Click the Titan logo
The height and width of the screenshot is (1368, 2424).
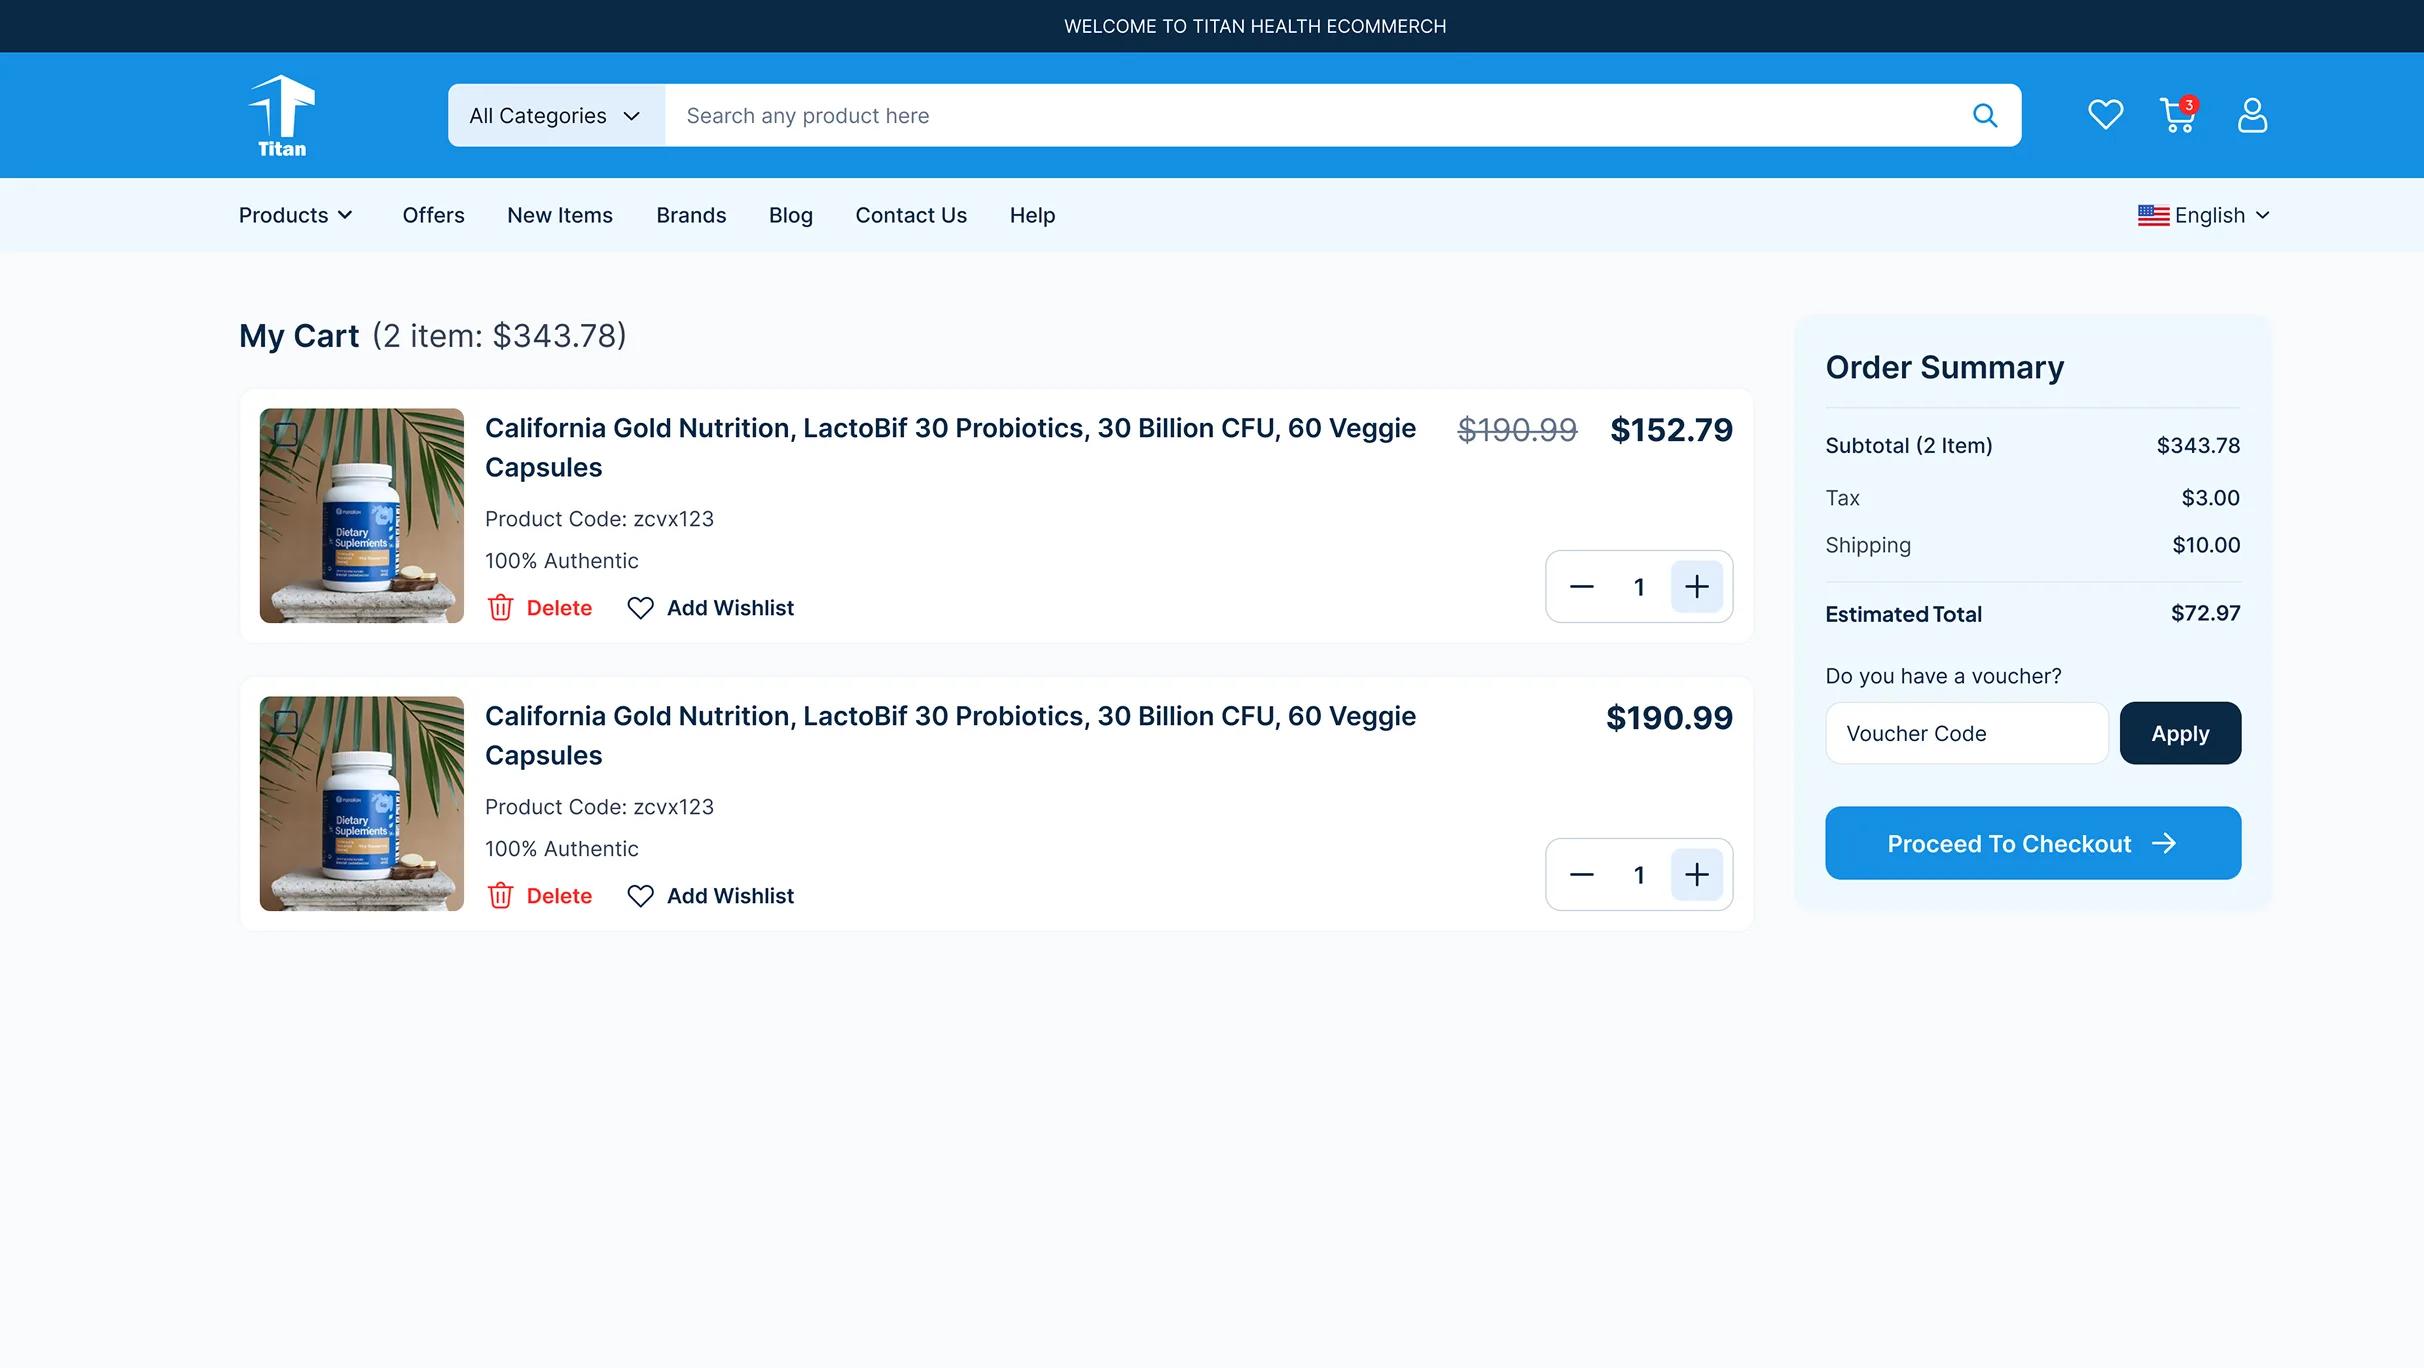282,116
